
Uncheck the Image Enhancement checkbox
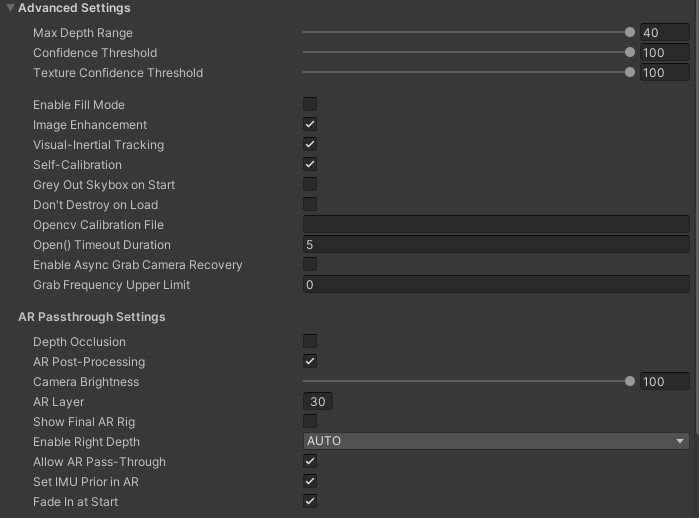tap(310, 124)
